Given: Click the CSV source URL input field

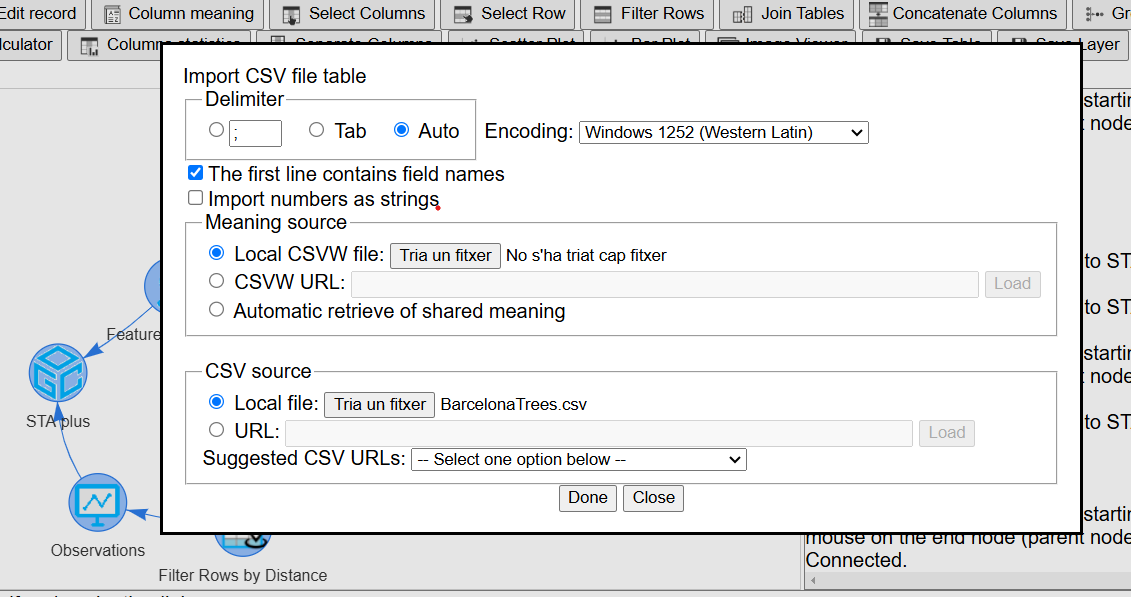Looking at the screenshot, I should [599, 433].
